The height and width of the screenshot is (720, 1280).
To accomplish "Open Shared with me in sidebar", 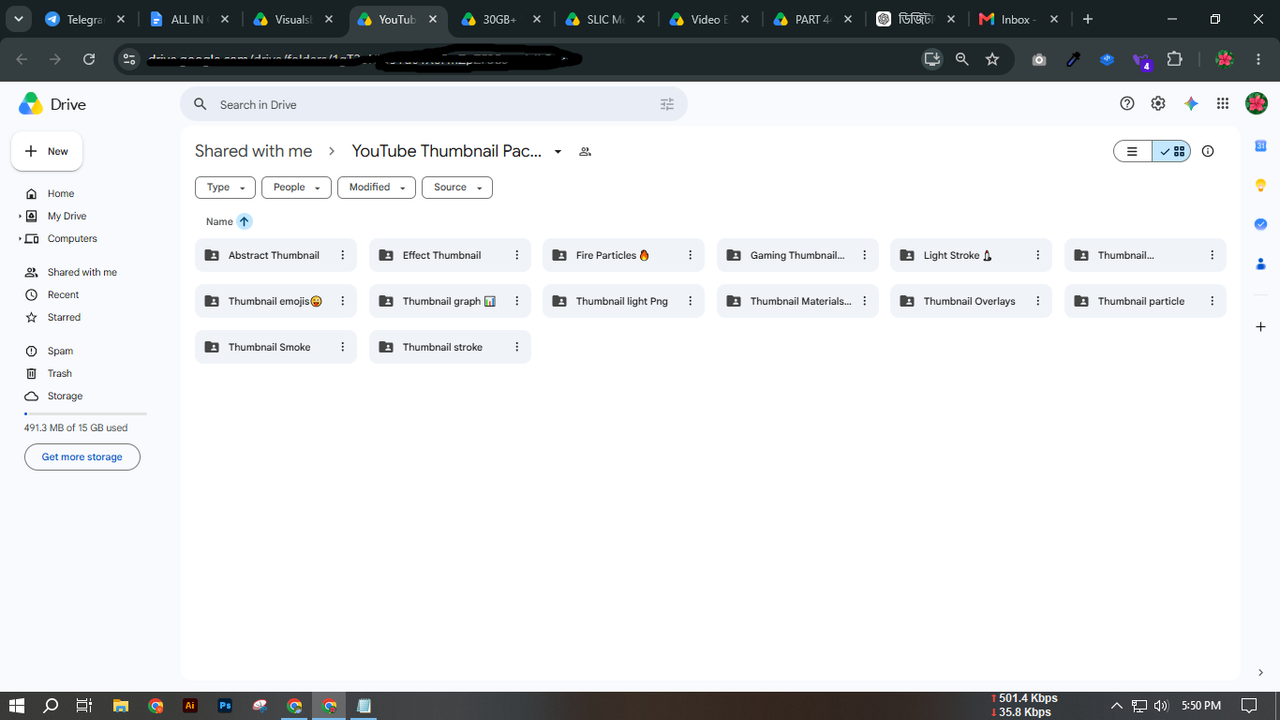I will [82, 272].
